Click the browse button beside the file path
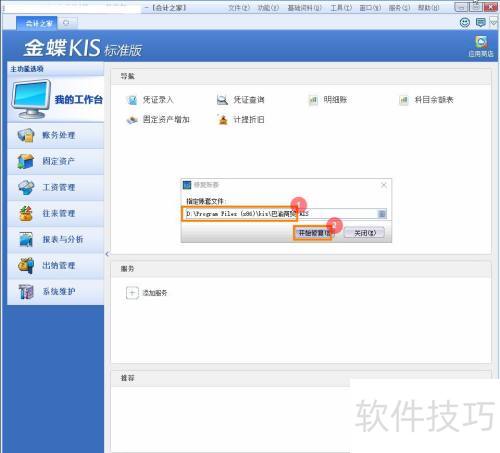 coord(382,214)
